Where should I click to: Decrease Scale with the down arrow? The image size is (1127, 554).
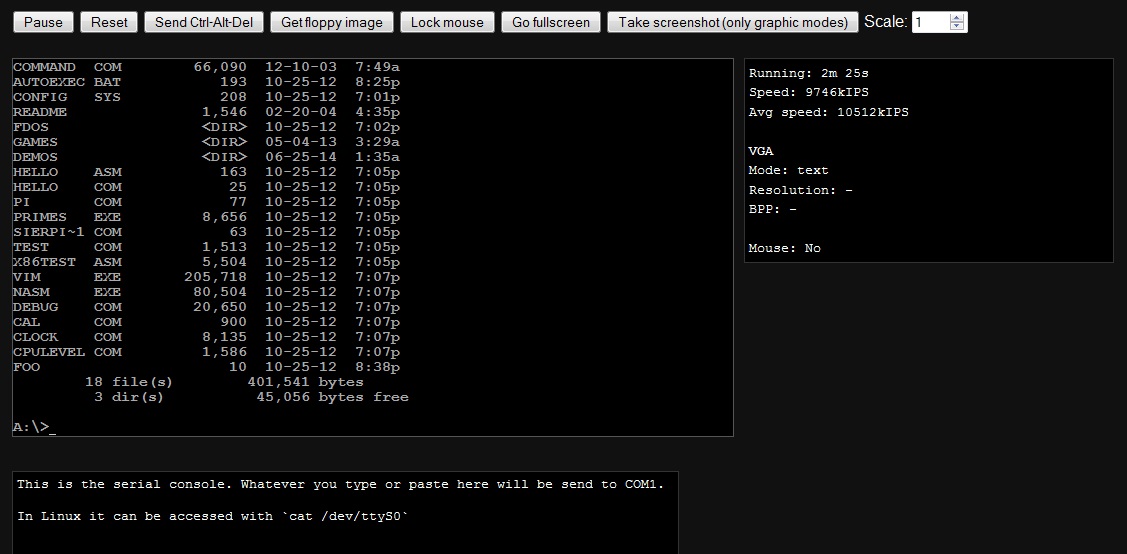[957, 27]
